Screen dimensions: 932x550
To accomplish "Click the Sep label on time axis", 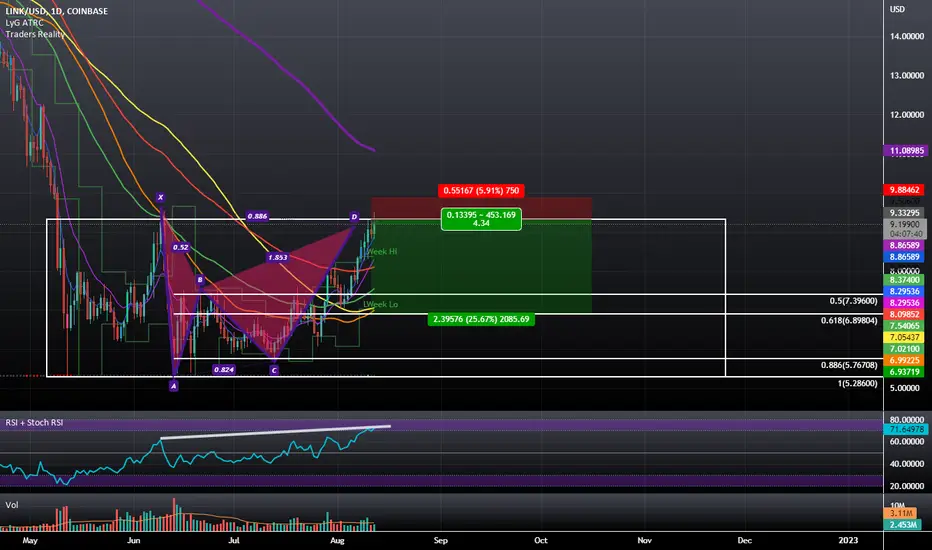I will (x=440, y=540).
